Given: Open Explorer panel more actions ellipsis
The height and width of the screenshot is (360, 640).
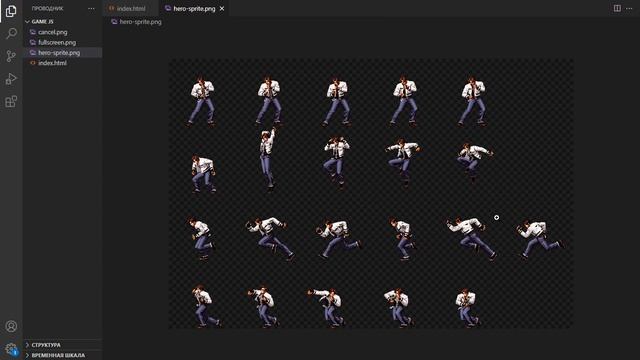Looking at the screenshot, I should coord(91,8).
